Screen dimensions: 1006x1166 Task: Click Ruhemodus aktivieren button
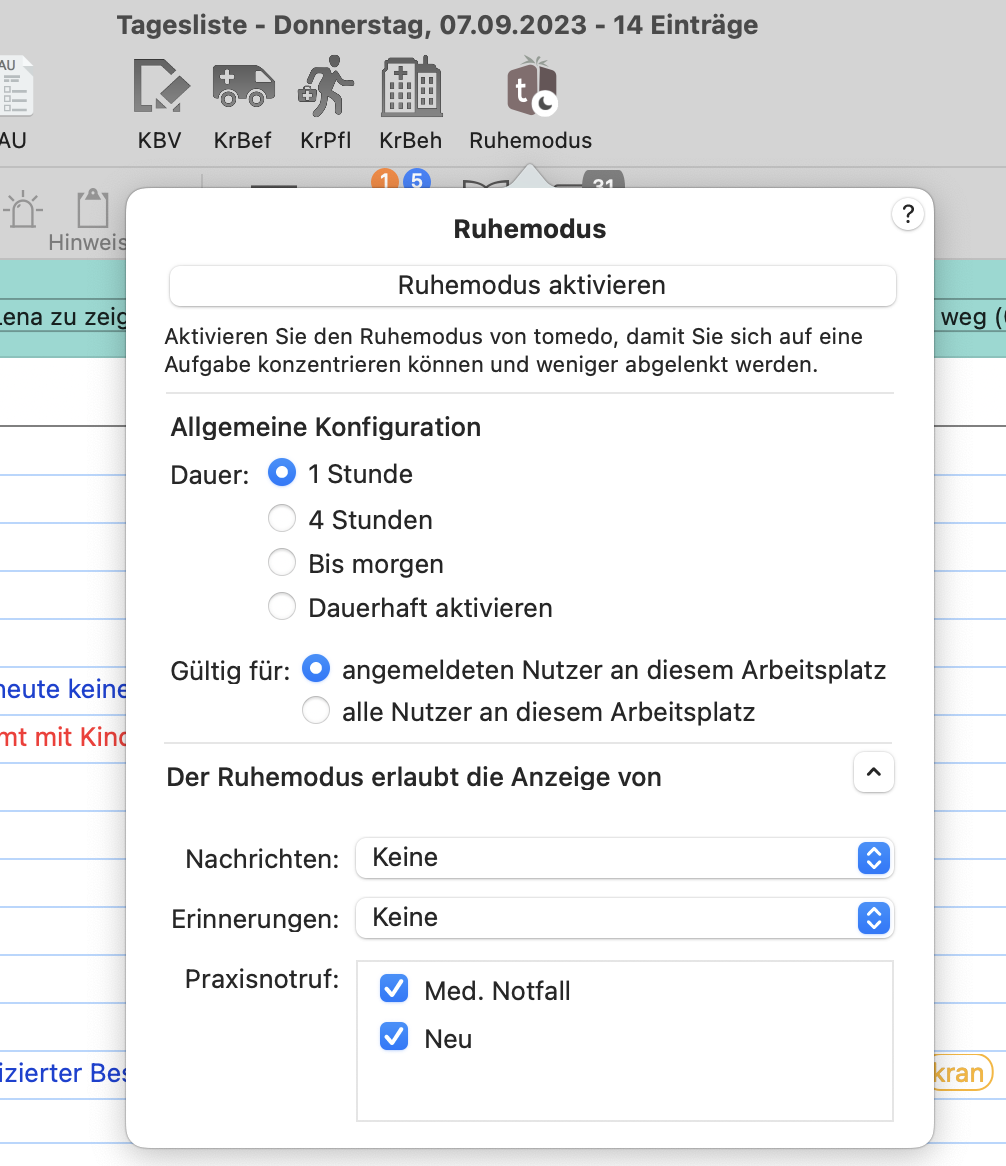pyautogui.click(x=532, y=286)
